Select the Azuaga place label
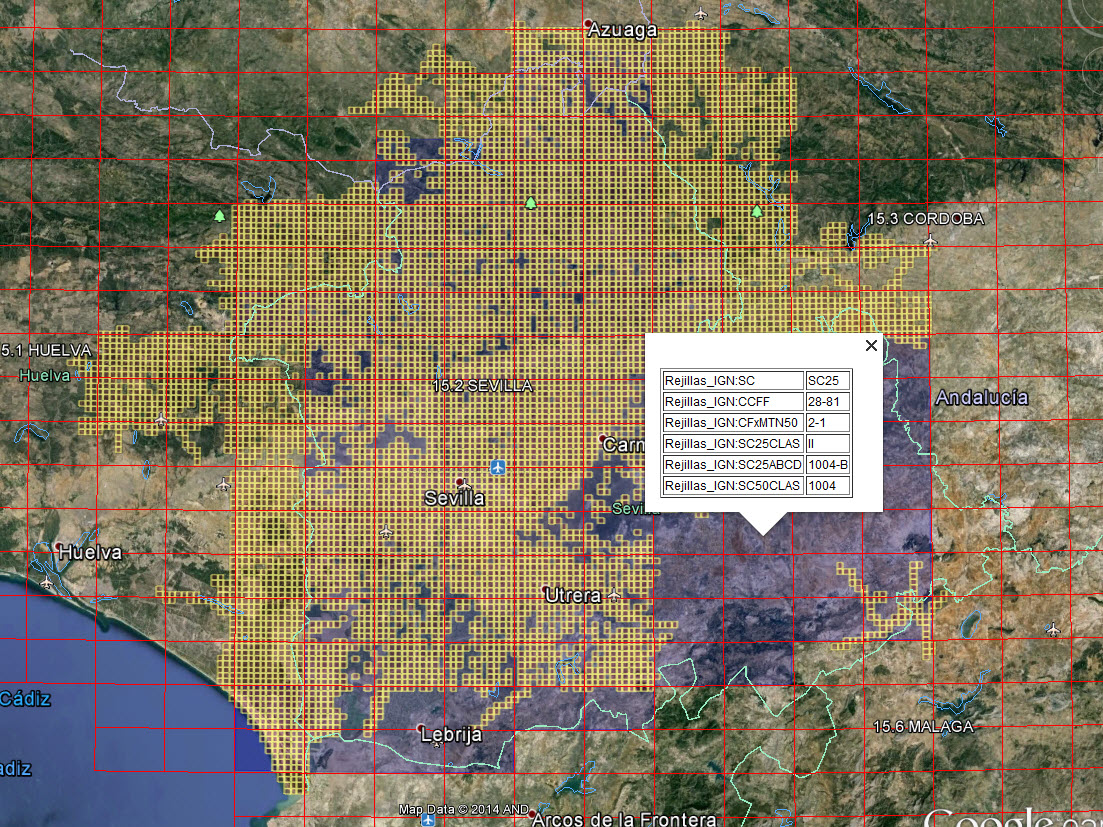 pyautogui.click(x=623, y=30)
